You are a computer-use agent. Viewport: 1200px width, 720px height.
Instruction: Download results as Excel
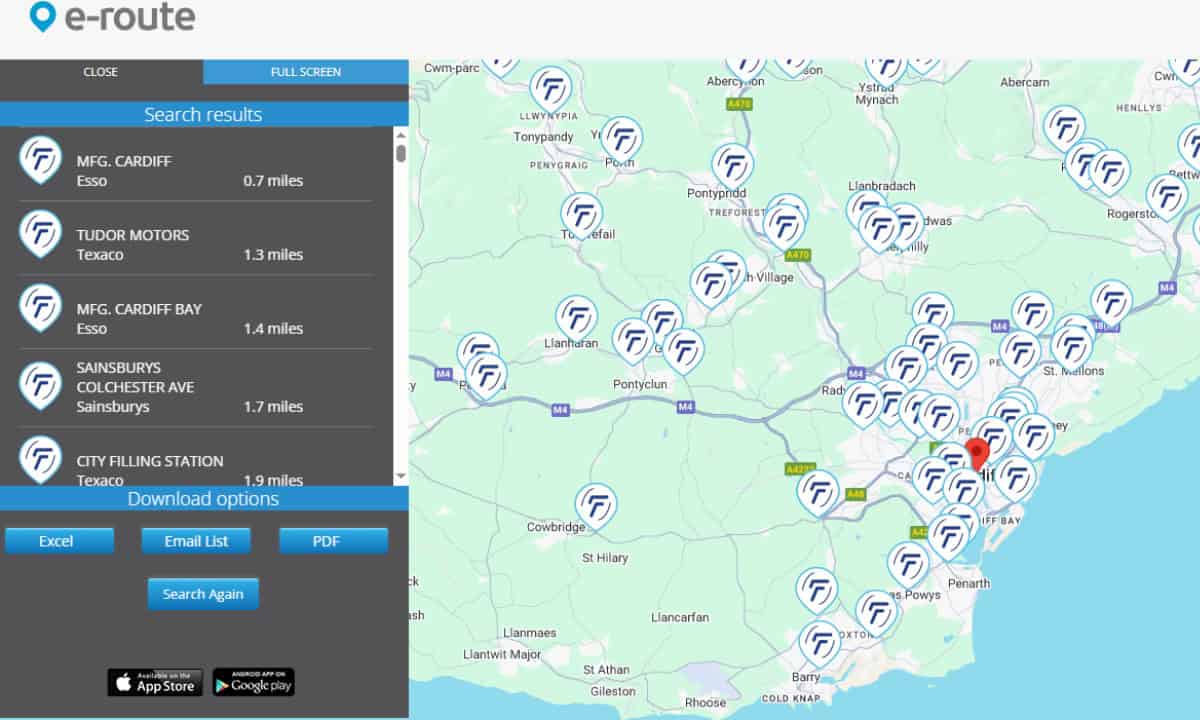[59, 541]
